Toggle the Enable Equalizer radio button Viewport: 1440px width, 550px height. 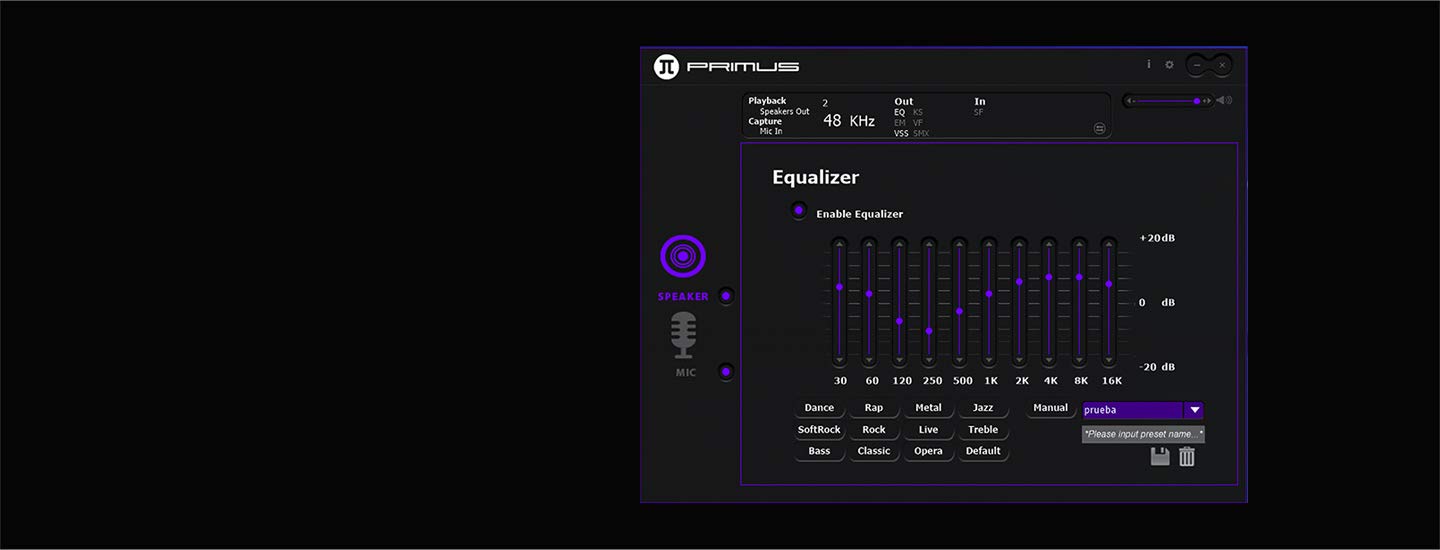(799, 211)
